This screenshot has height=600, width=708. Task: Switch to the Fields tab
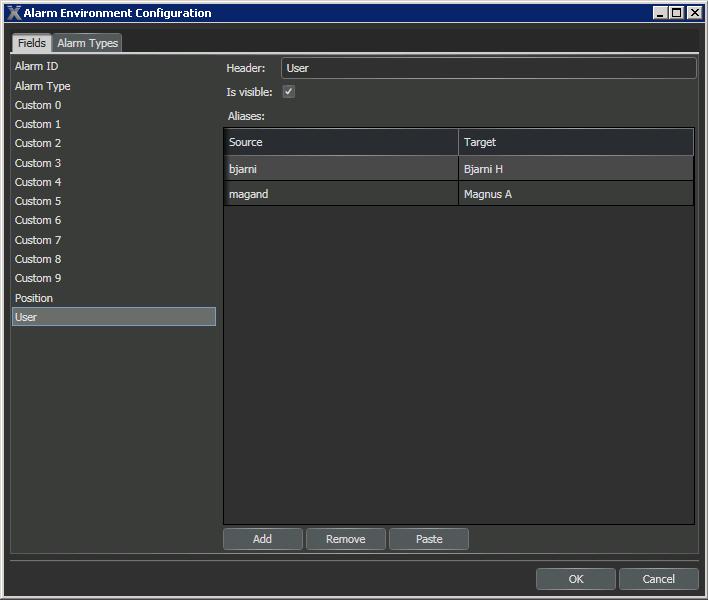pyautogui.click(x=32, y=43)
